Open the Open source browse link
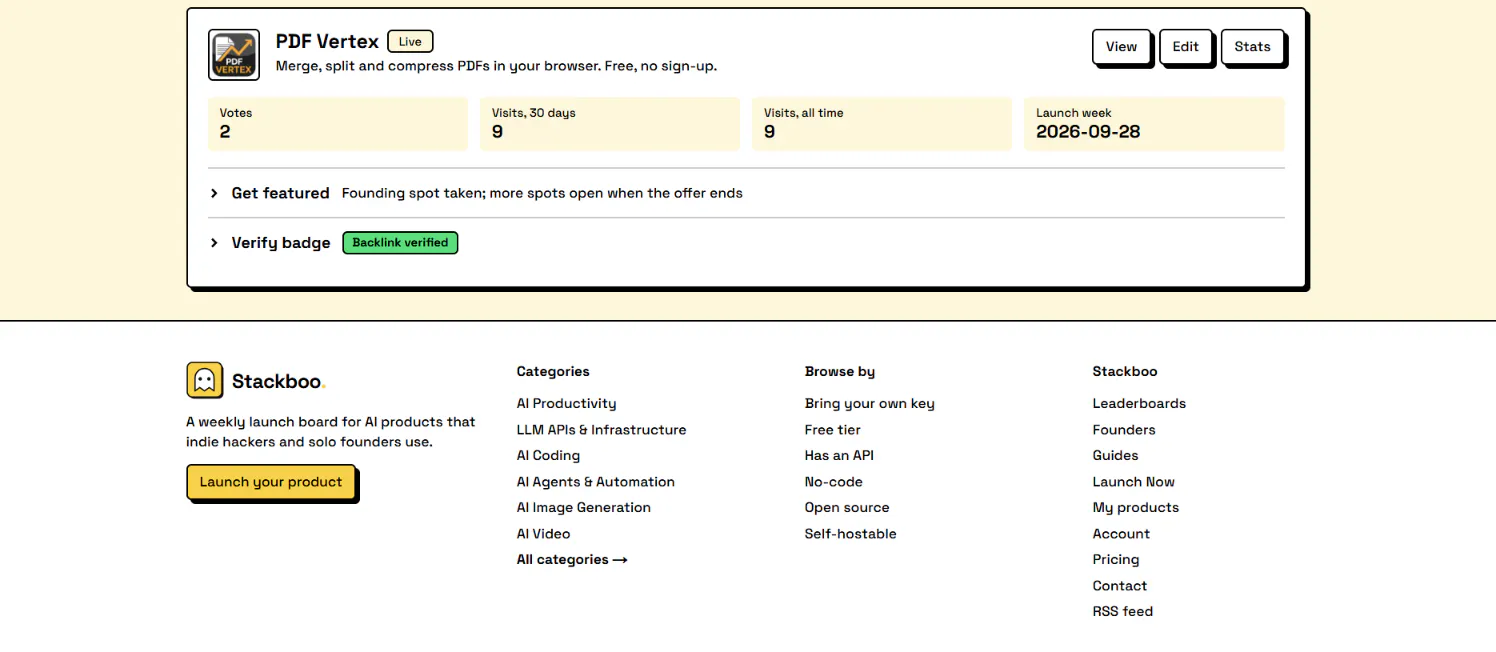This screenshot has height=652, width=1496. [x=846, y=508]
